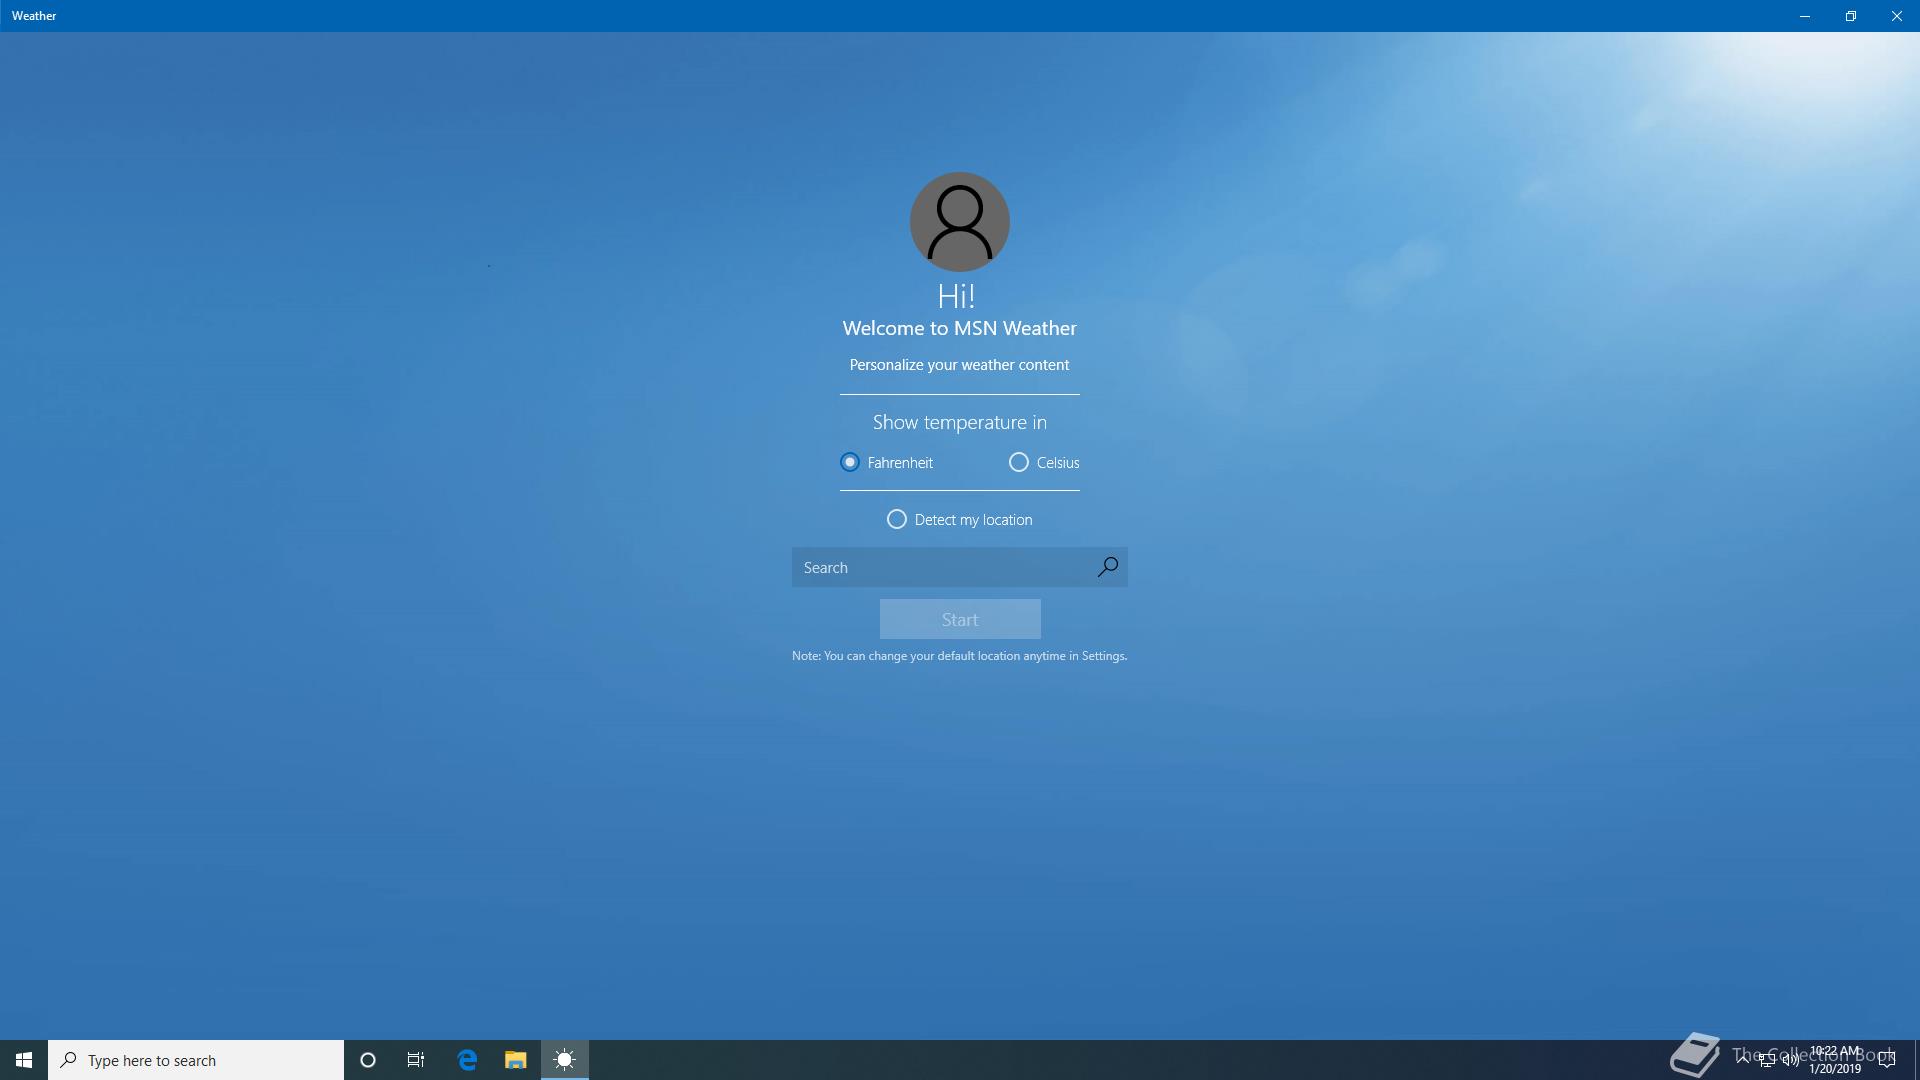
Task: Click the magnifier search icon in location box
Action: coord(1108,567)
